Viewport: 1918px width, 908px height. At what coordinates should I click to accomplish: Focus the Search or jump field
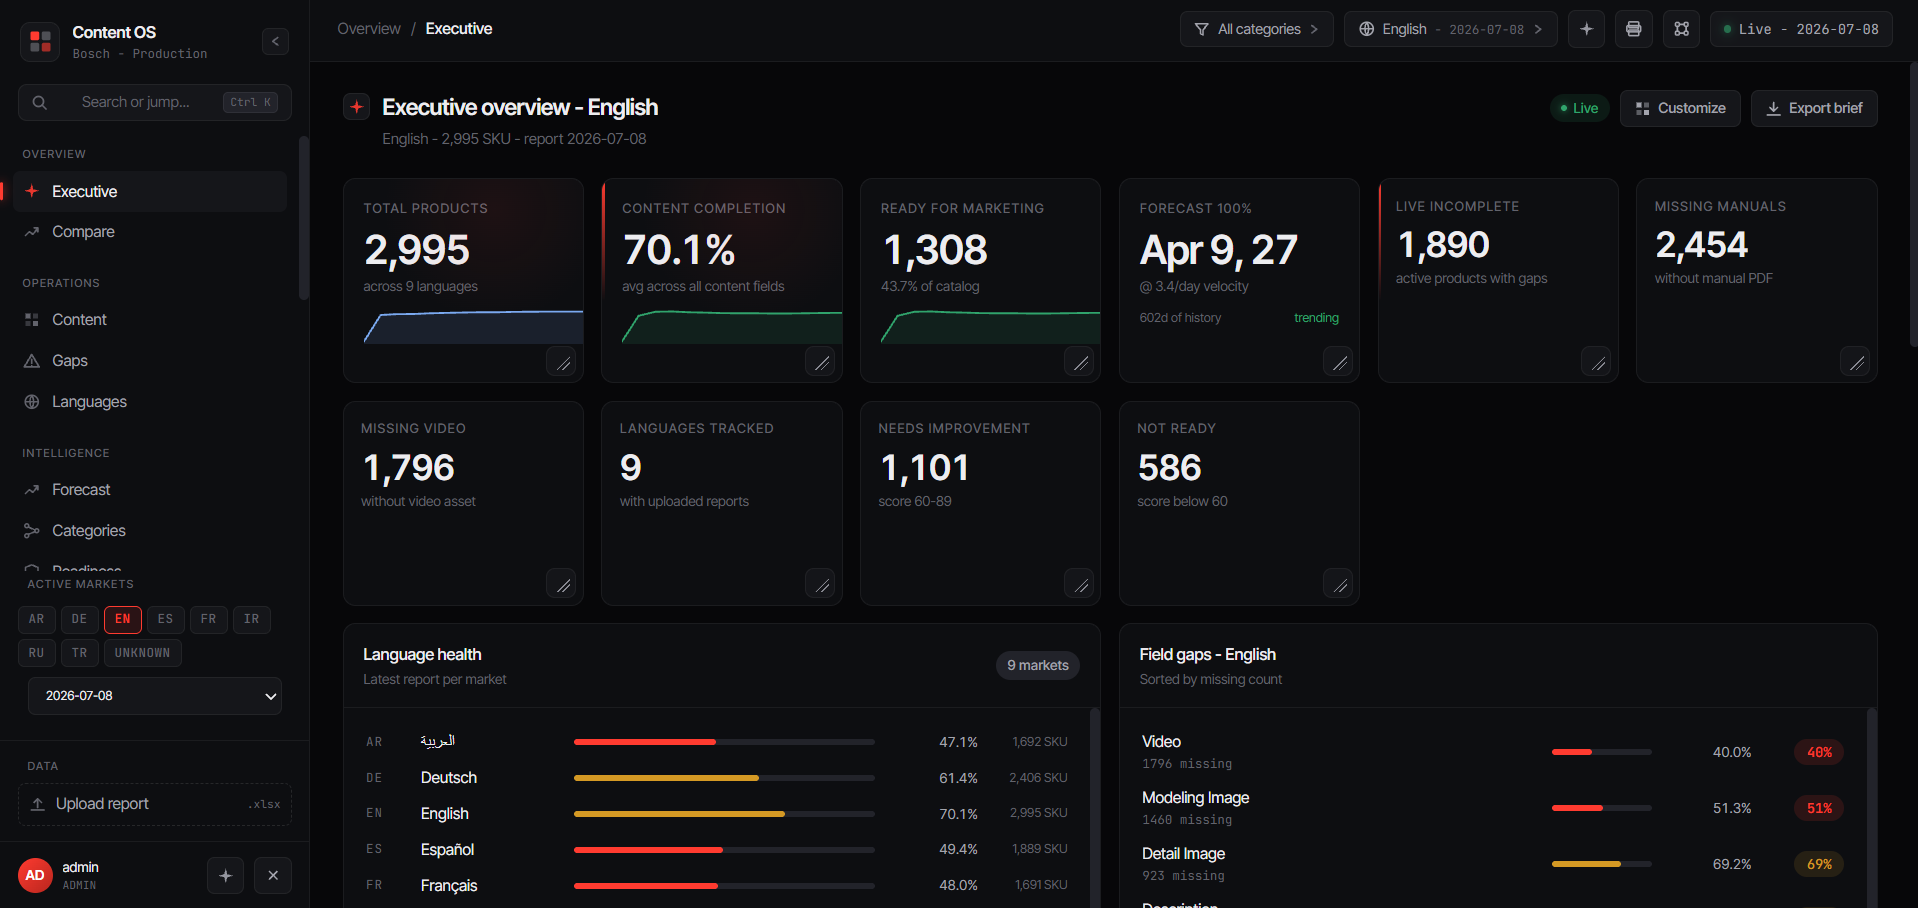(x=155, y=102)
